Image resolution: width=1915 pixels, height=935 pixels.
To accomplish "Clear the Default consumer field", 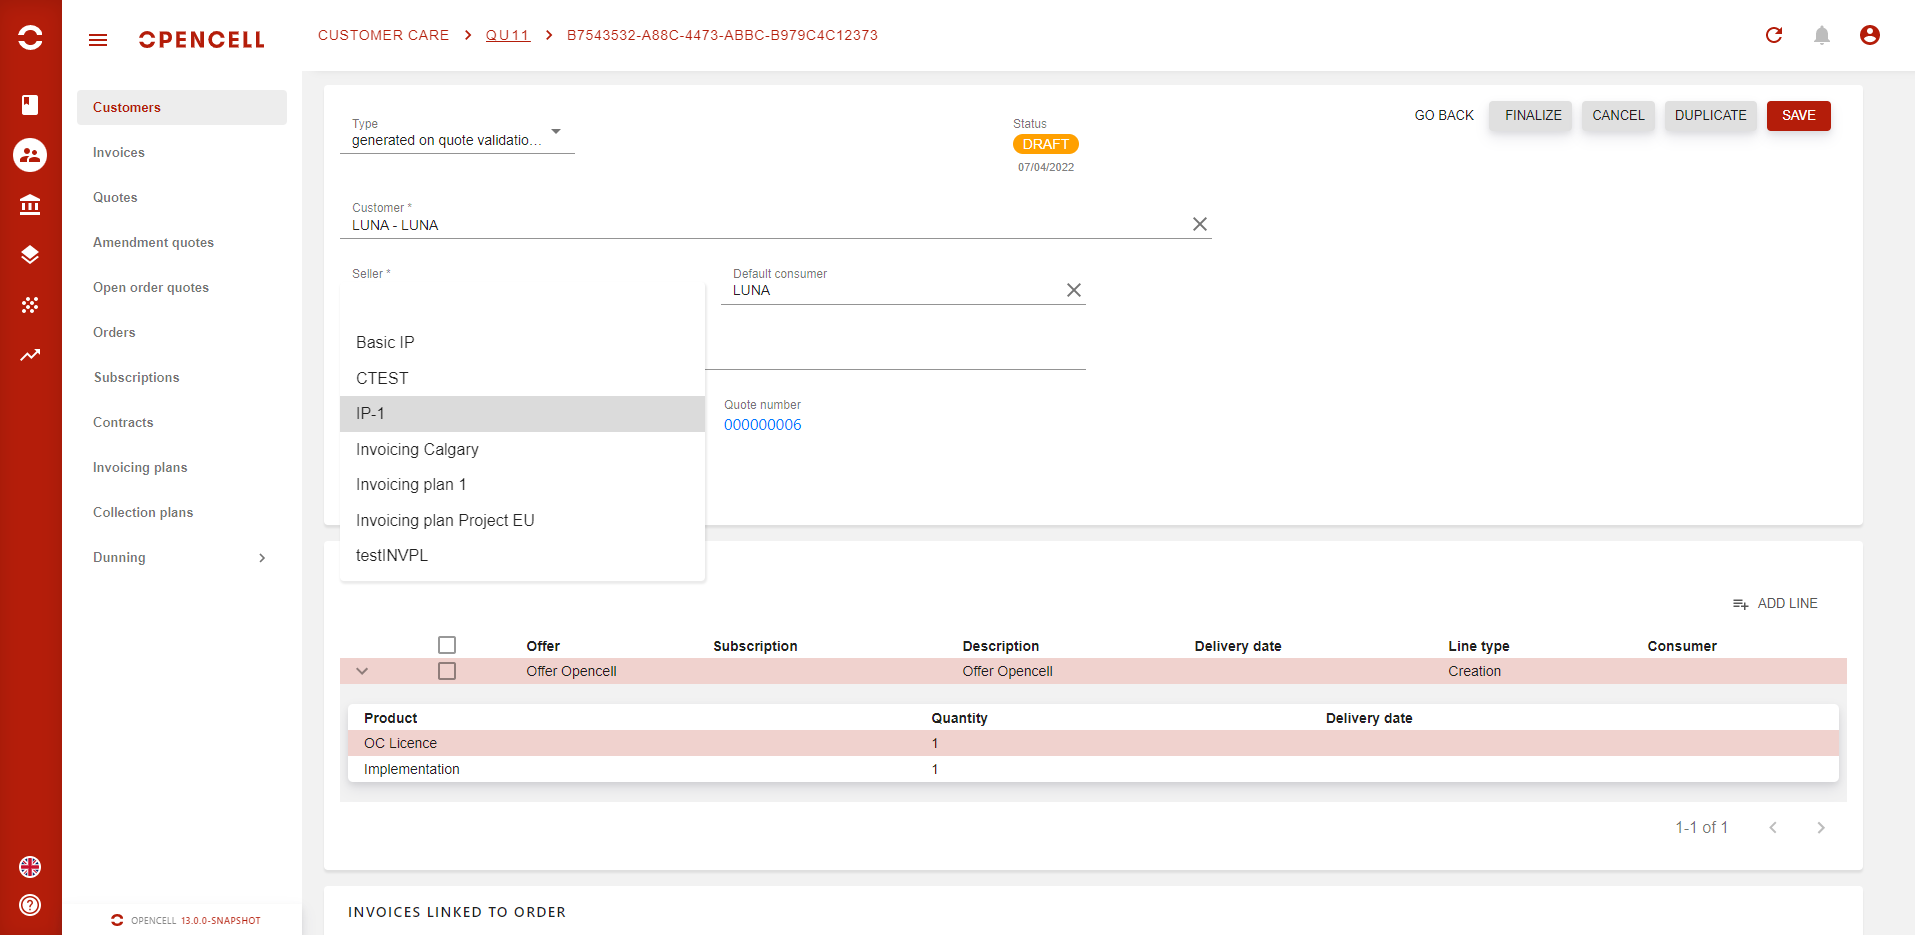I will click(1073, 290).
